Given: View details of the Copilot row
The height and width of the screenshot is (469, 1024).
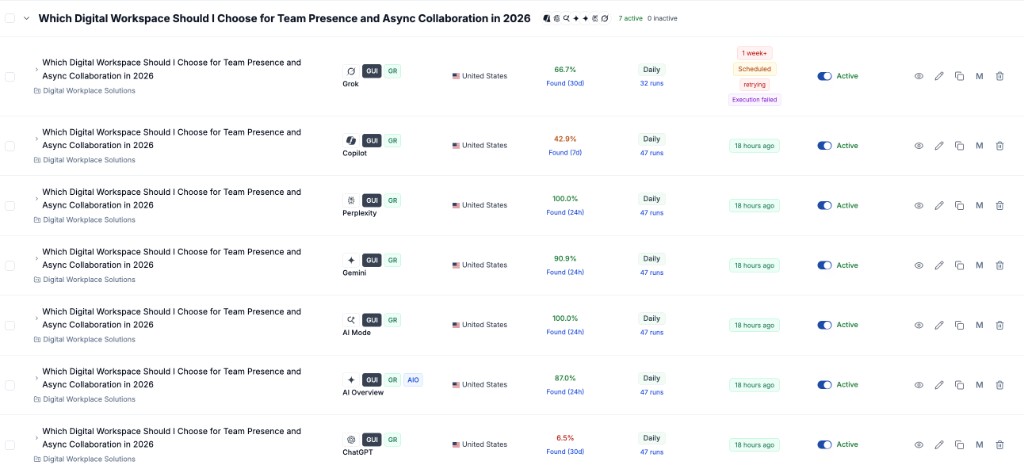Looking at the screenshot, I should (x=918, y=146).
